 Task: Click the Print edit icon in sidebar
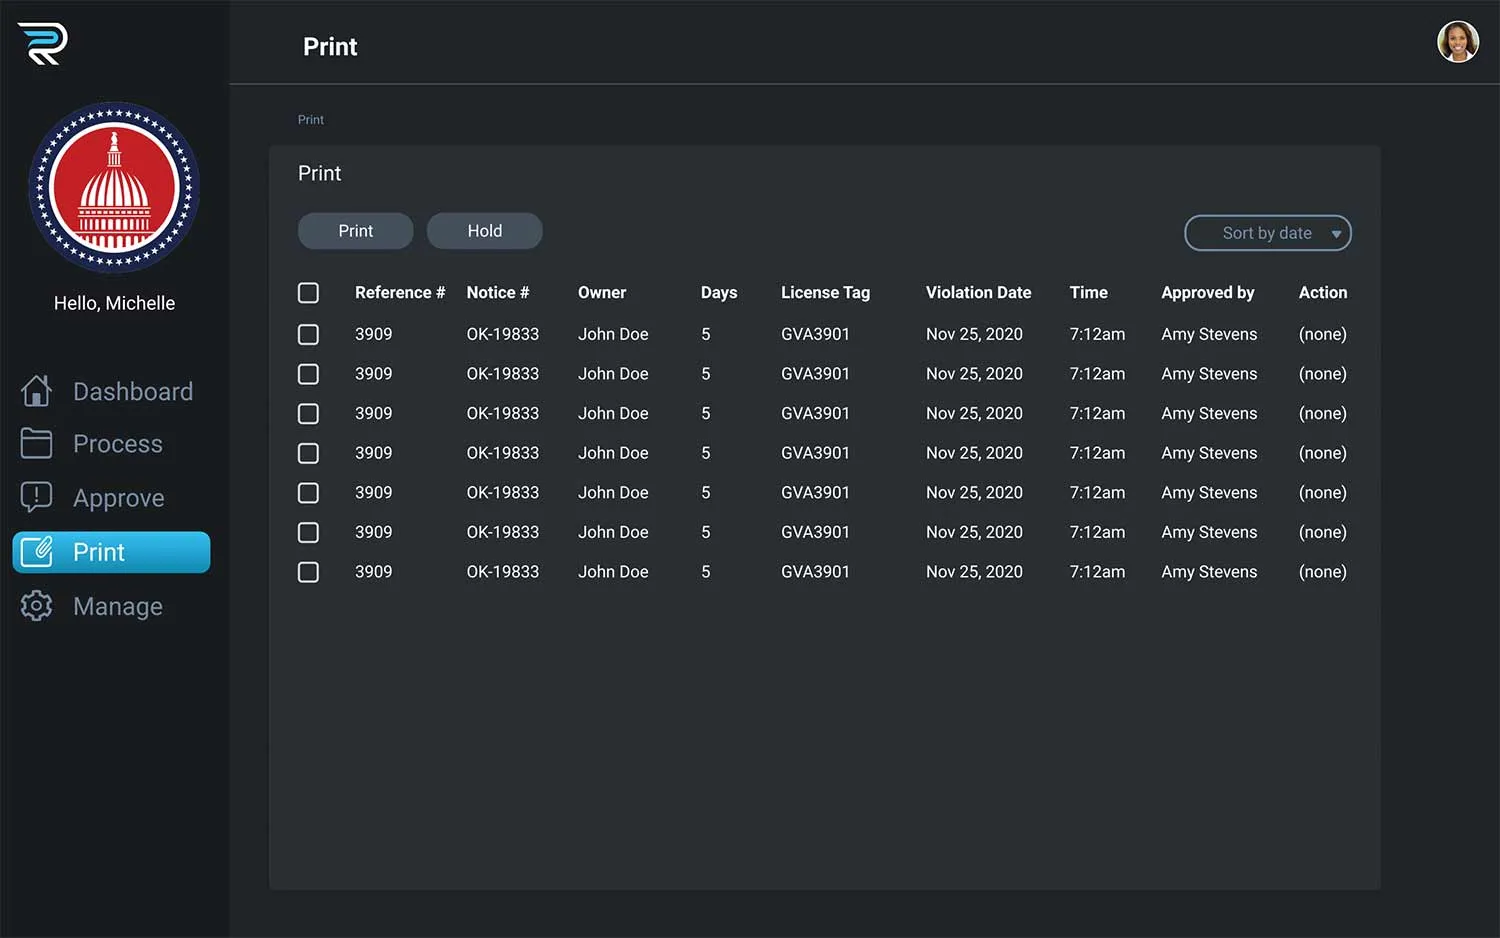[x=37, y=552]
